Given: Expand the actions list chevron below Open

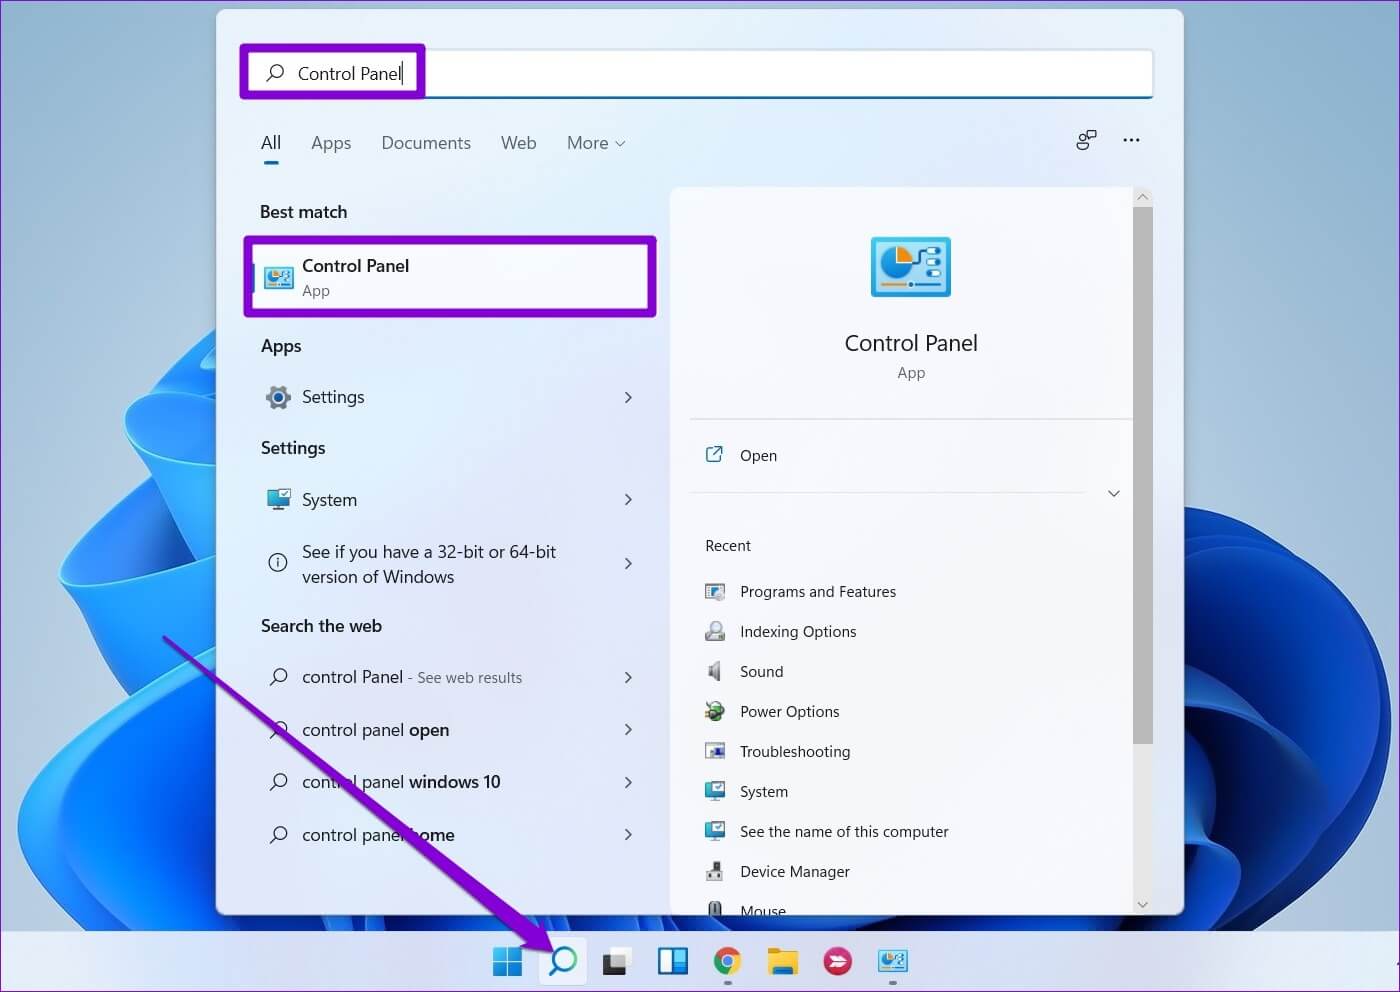Looking at the screenshot, I should tap(1113, 494).
